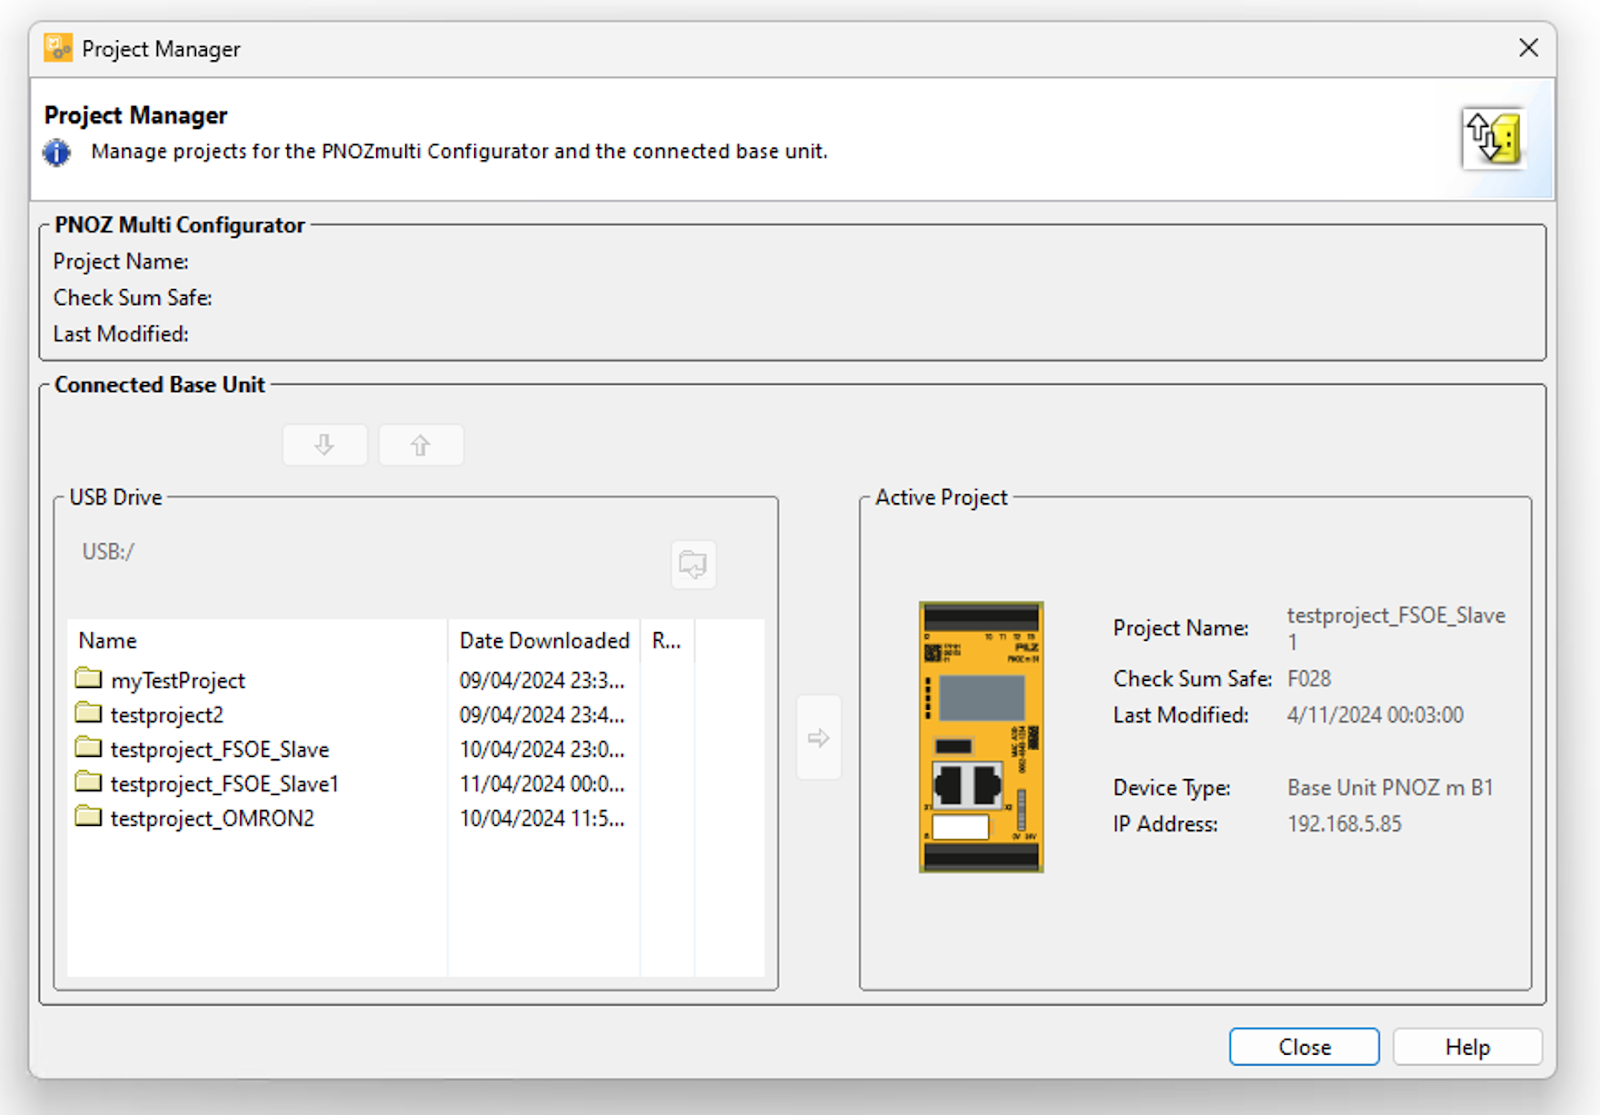This screenshot has height=1115, width=1600.
Task: Click the Project Manager title bar app icon
Action: coord(58,48)
